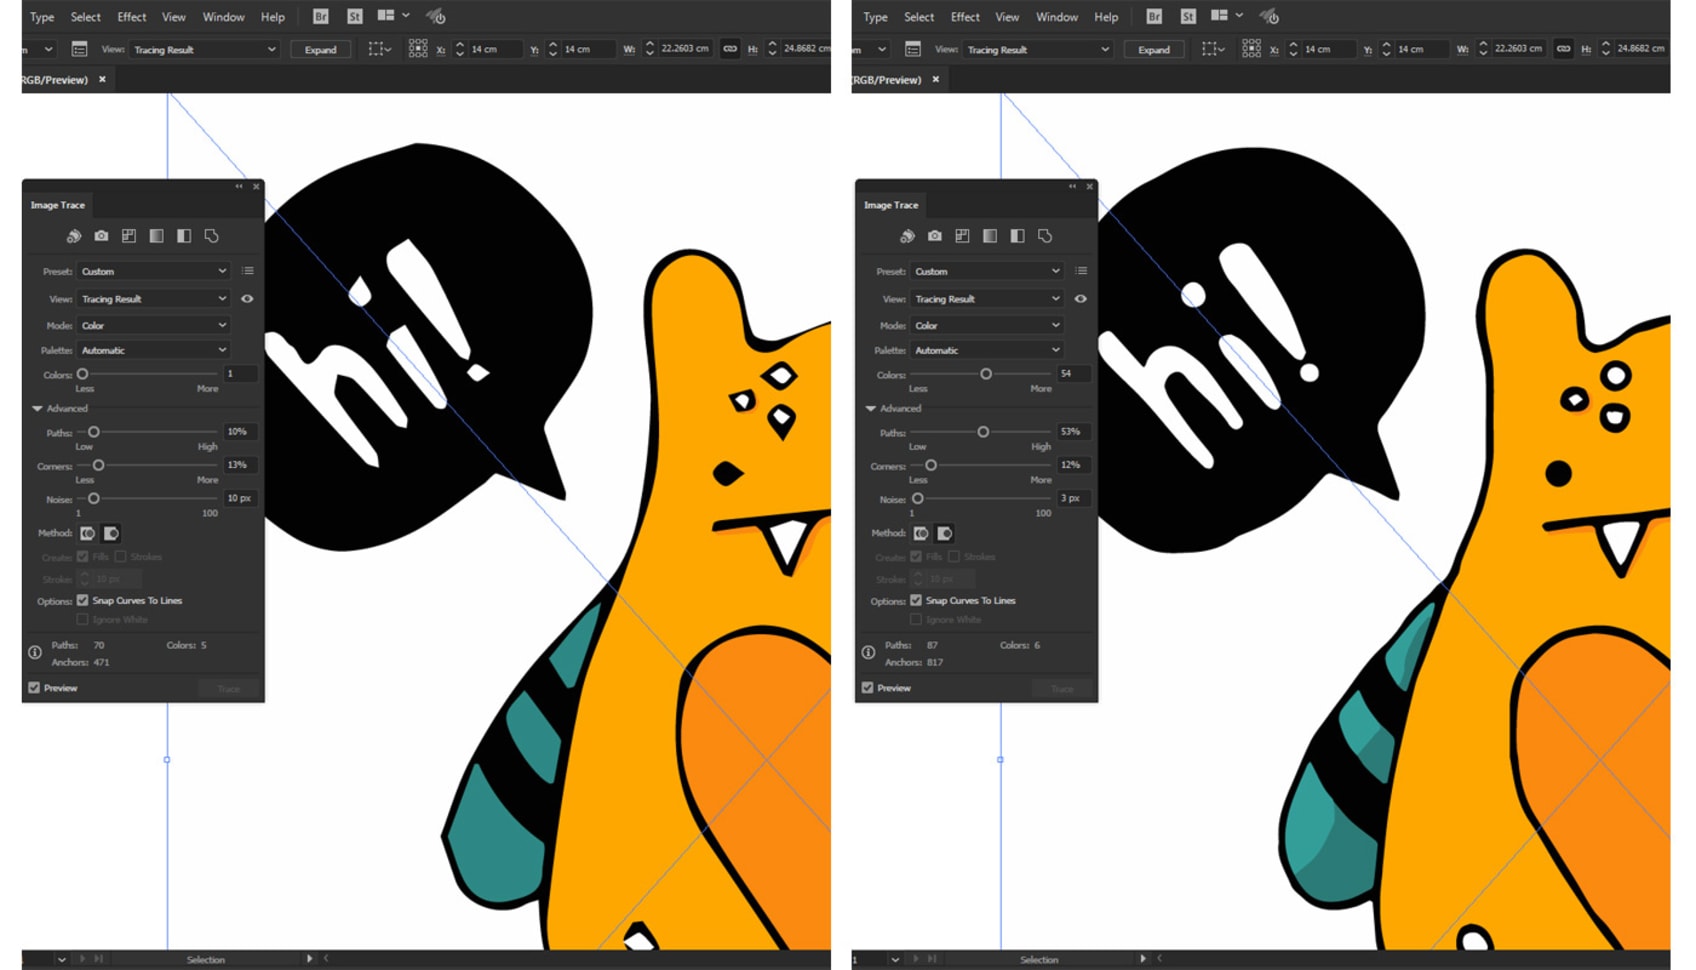Open the Window menu in the right window

(1056, 17)
